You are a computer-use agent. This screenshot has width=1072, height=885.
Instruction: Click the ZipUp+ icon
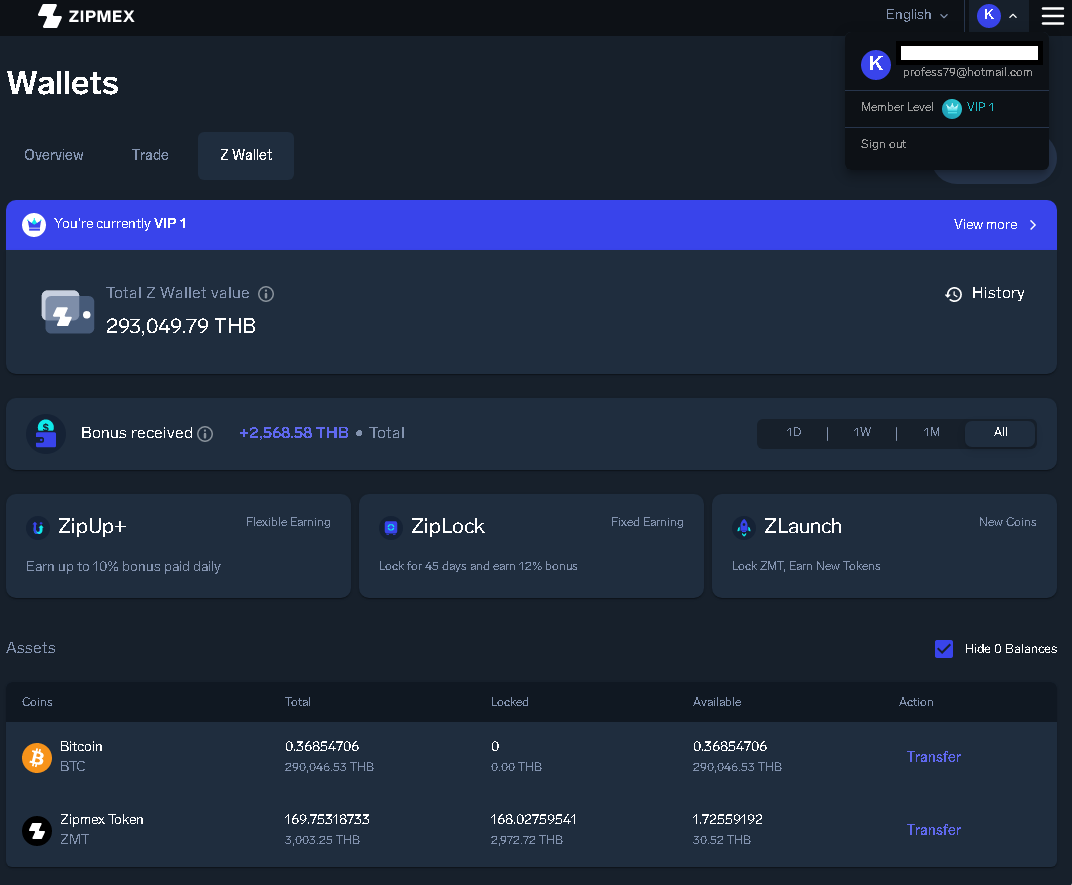38,527
